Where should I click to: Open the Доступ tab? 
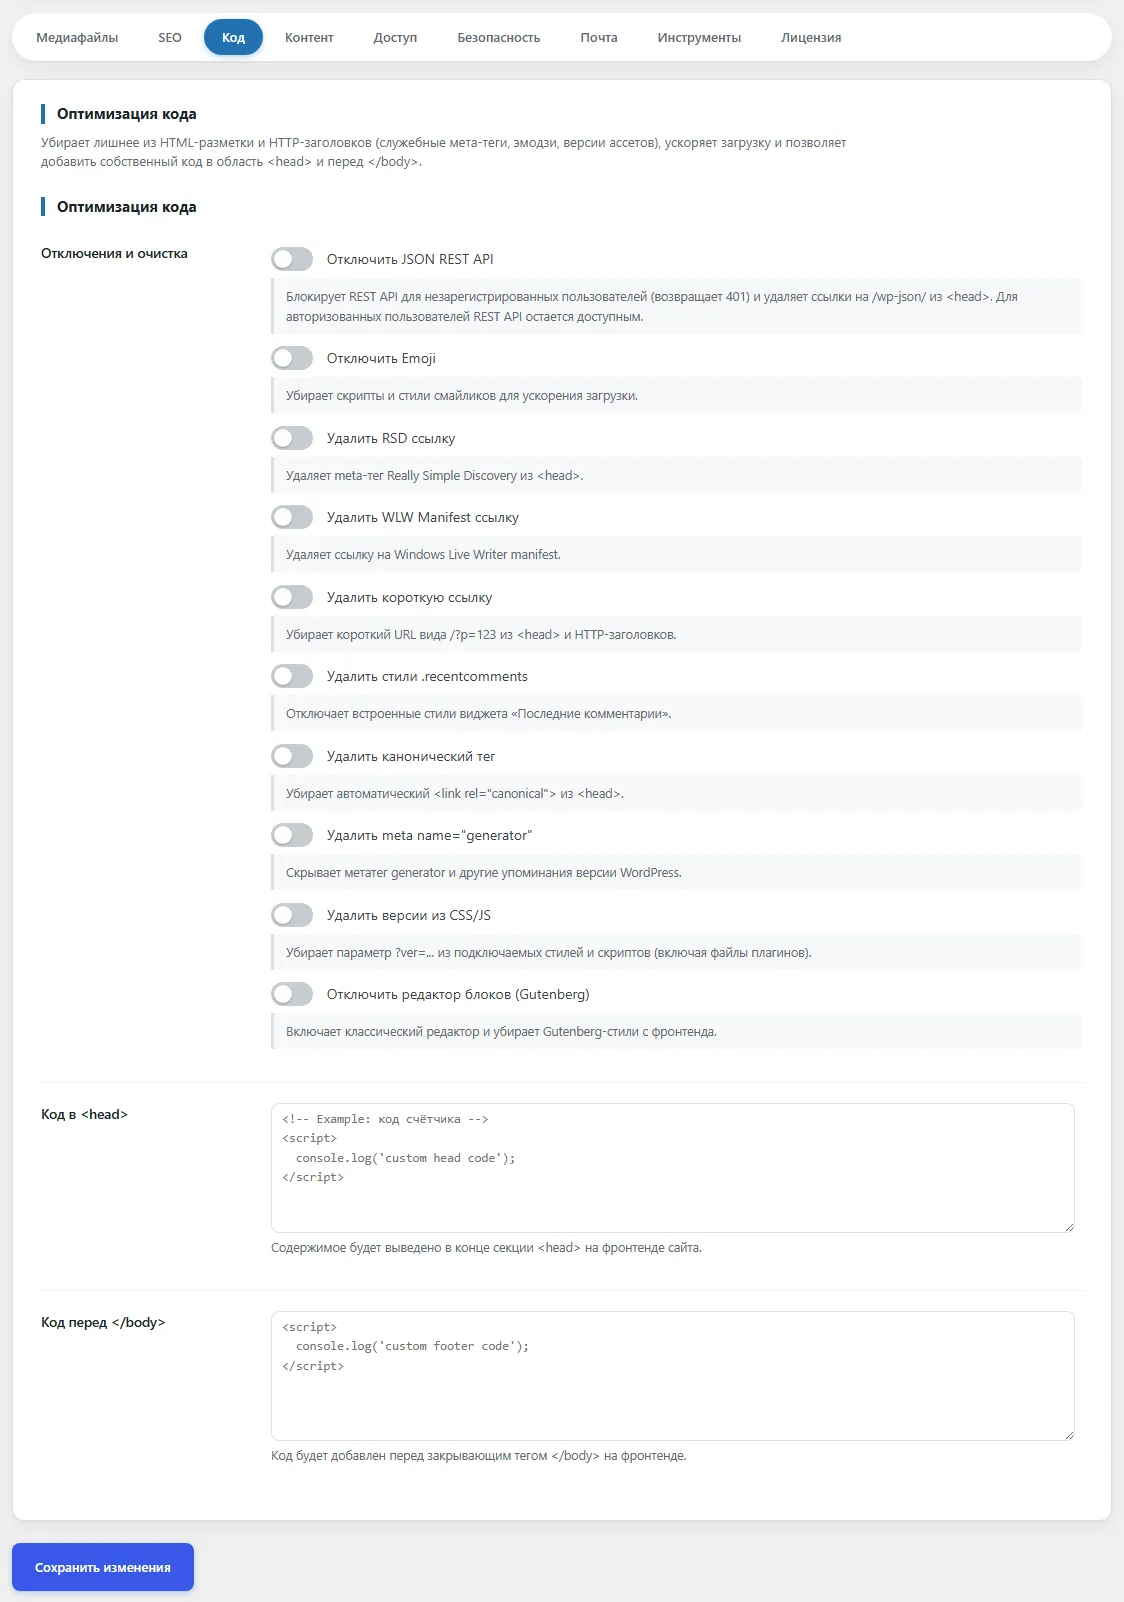(x=395, y=38)
